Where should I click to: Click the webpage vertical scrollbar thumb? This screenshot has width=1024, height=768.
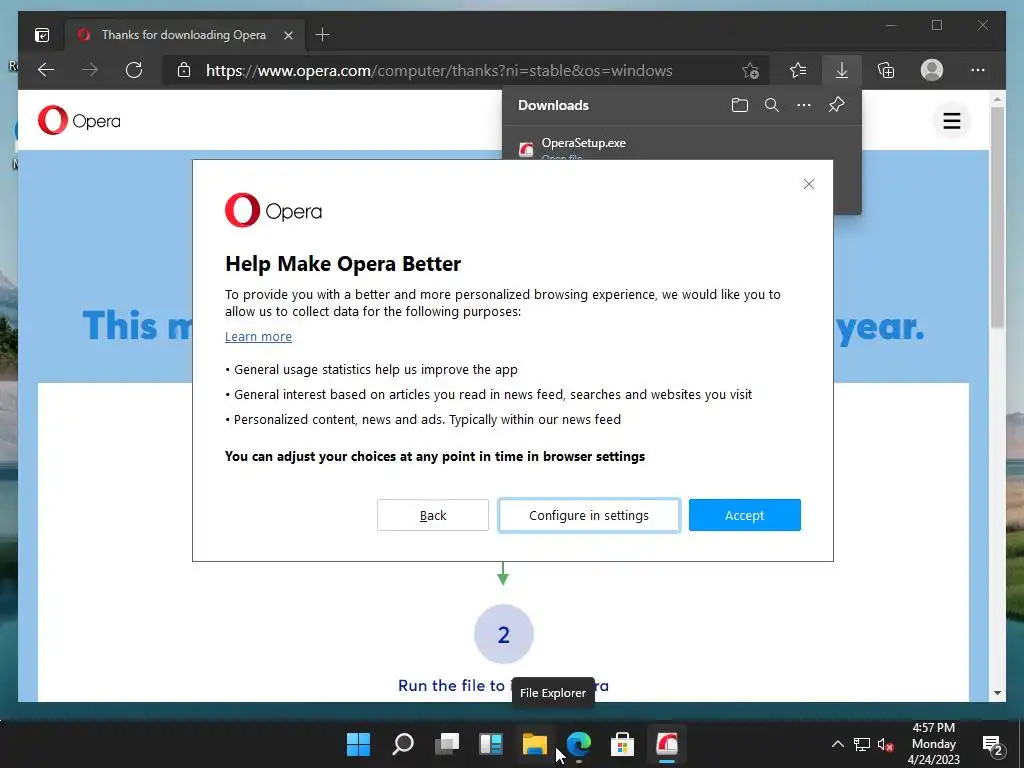pos(997,217)
